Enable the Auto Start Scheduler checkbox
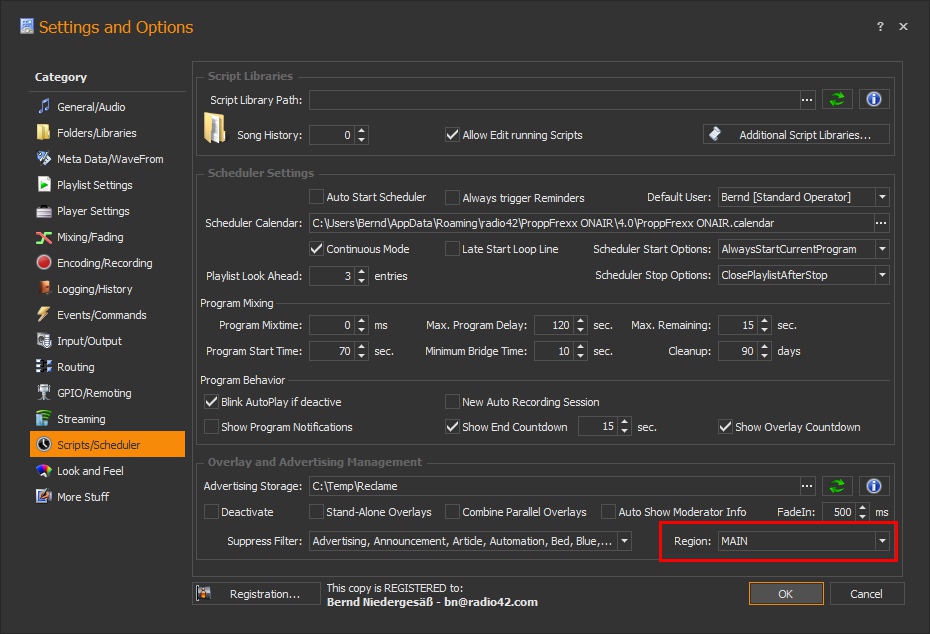This screenshot has width=930, height=634. (317, 197)
